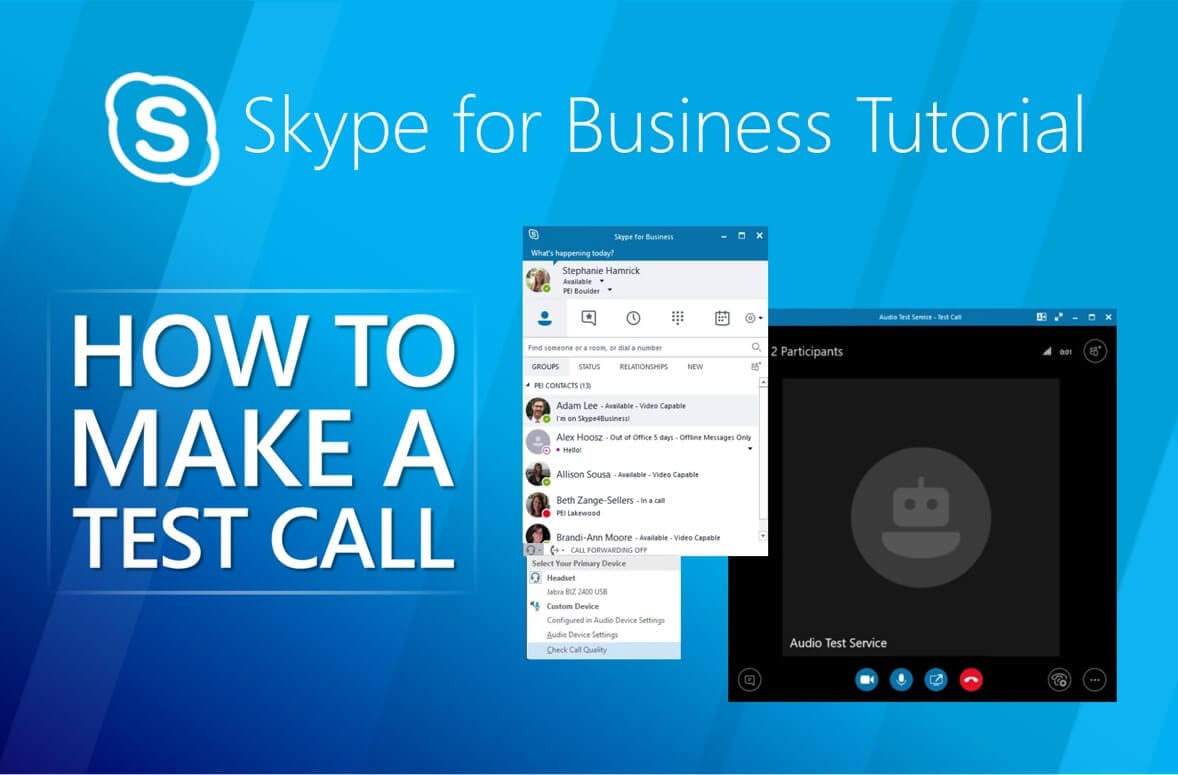Click the robot avatar in the call
Image resolution: width=1178 pixels, height=775 pixels.
[920, 517]
